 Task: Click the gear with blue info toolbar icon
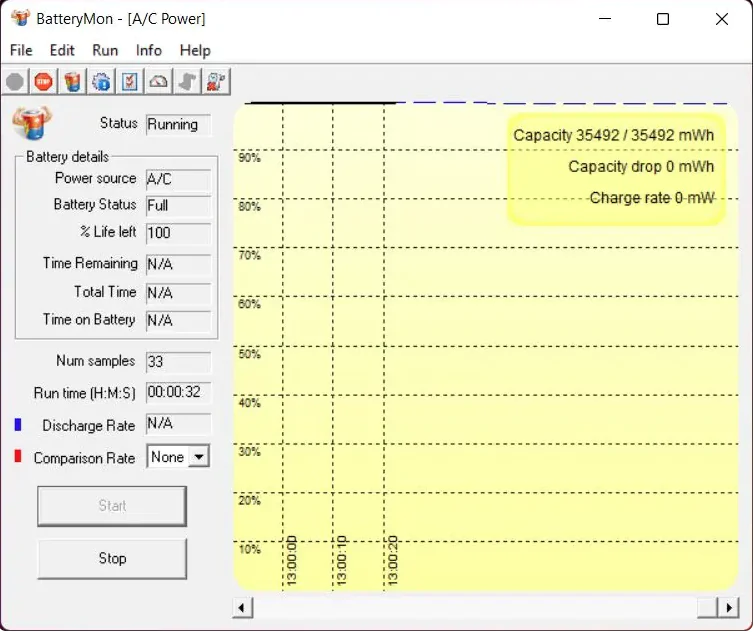click(x=101, y=82)
